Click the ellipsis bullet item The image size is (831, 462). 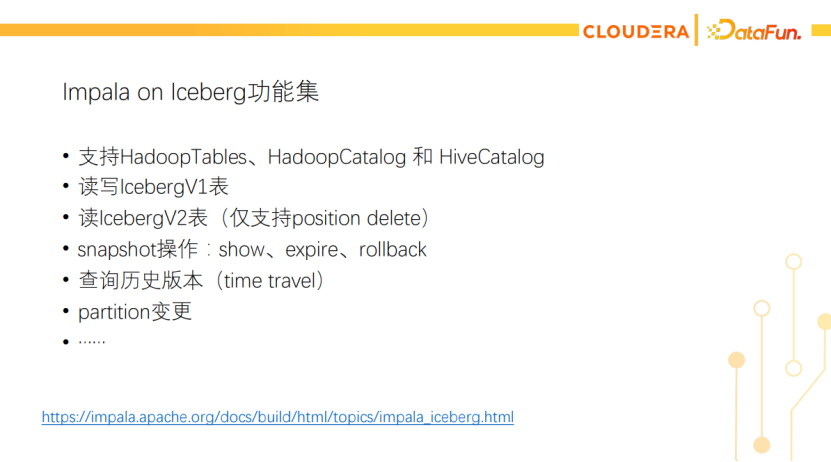92,341
